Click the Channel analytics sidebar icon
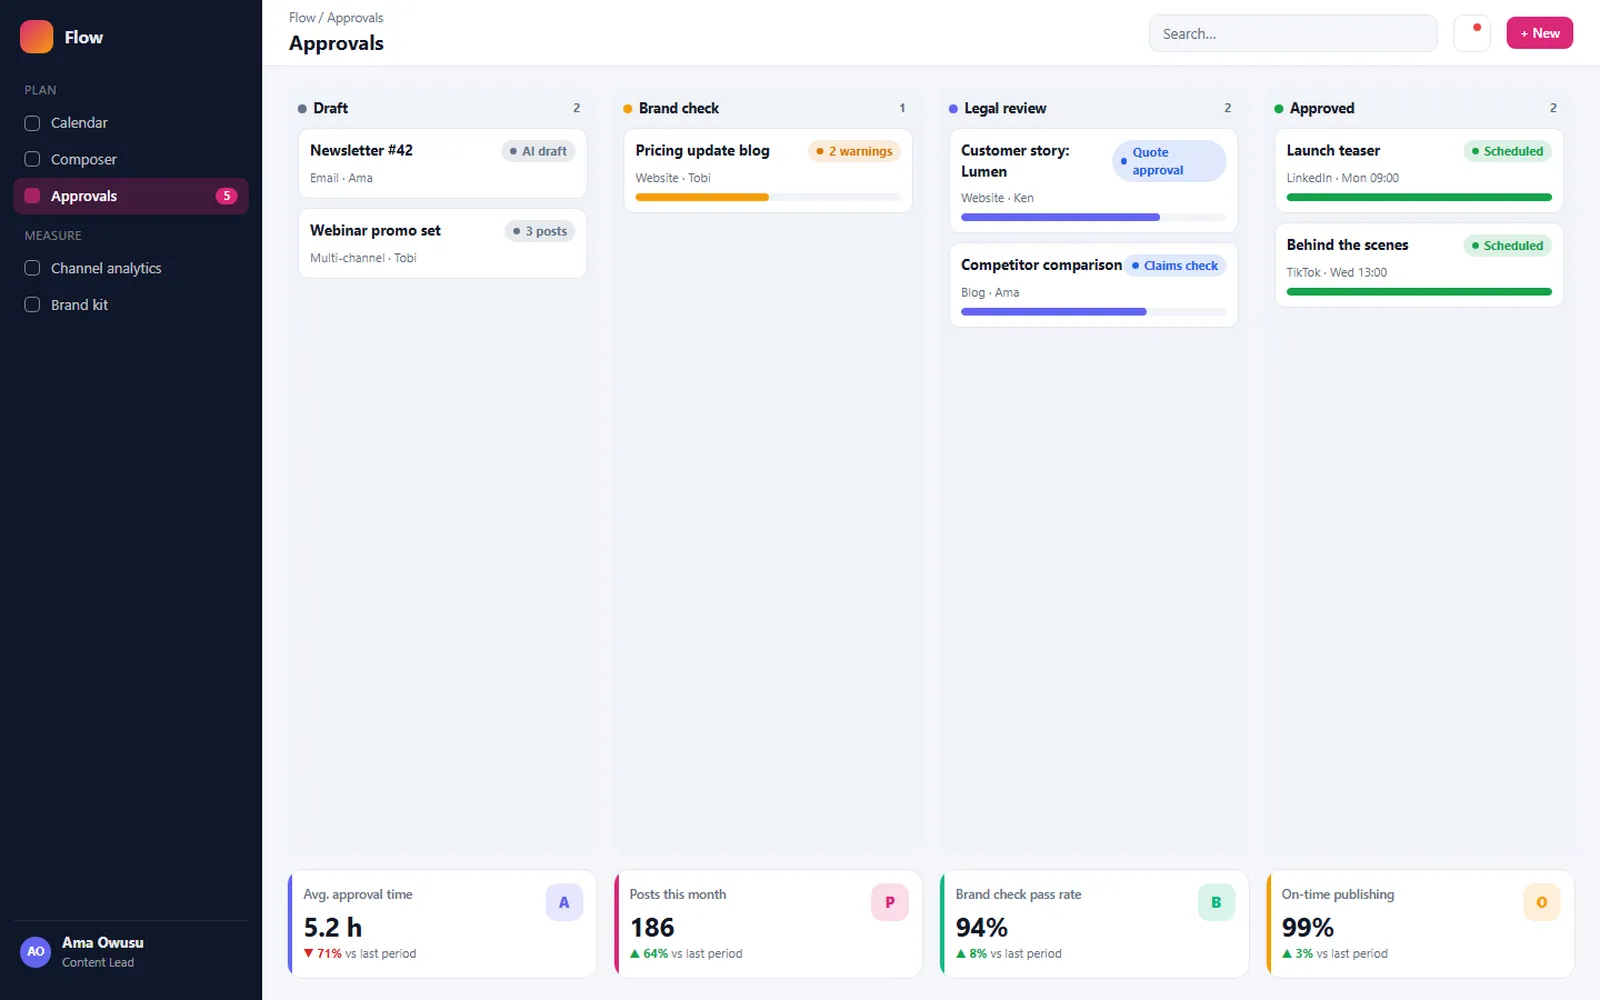The width and height of the screenshot is (1600, 1000). 32,268
